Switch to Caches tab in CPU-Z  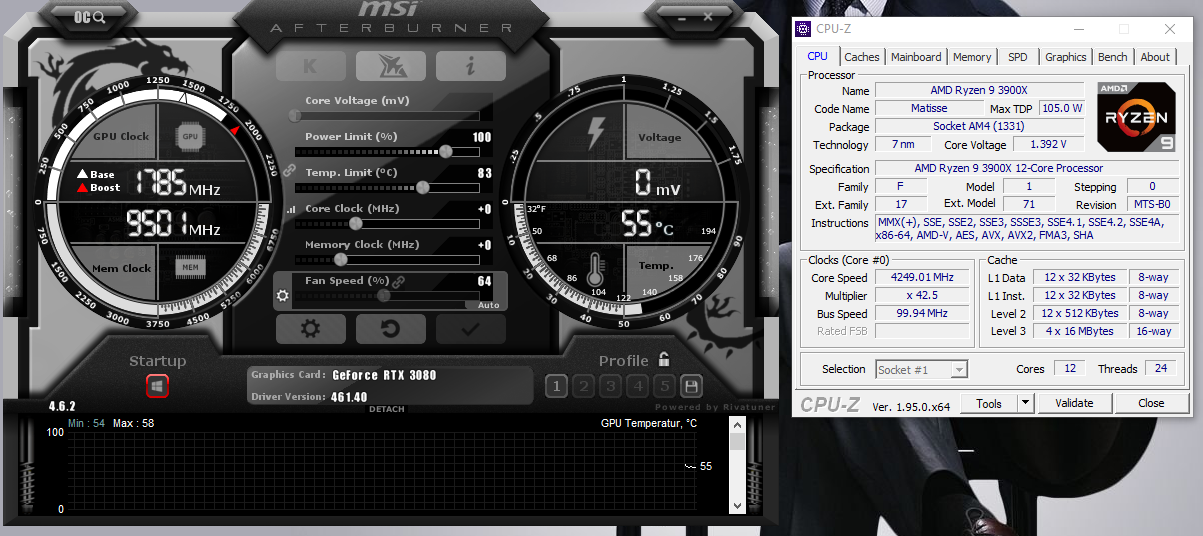coord(861,57)
